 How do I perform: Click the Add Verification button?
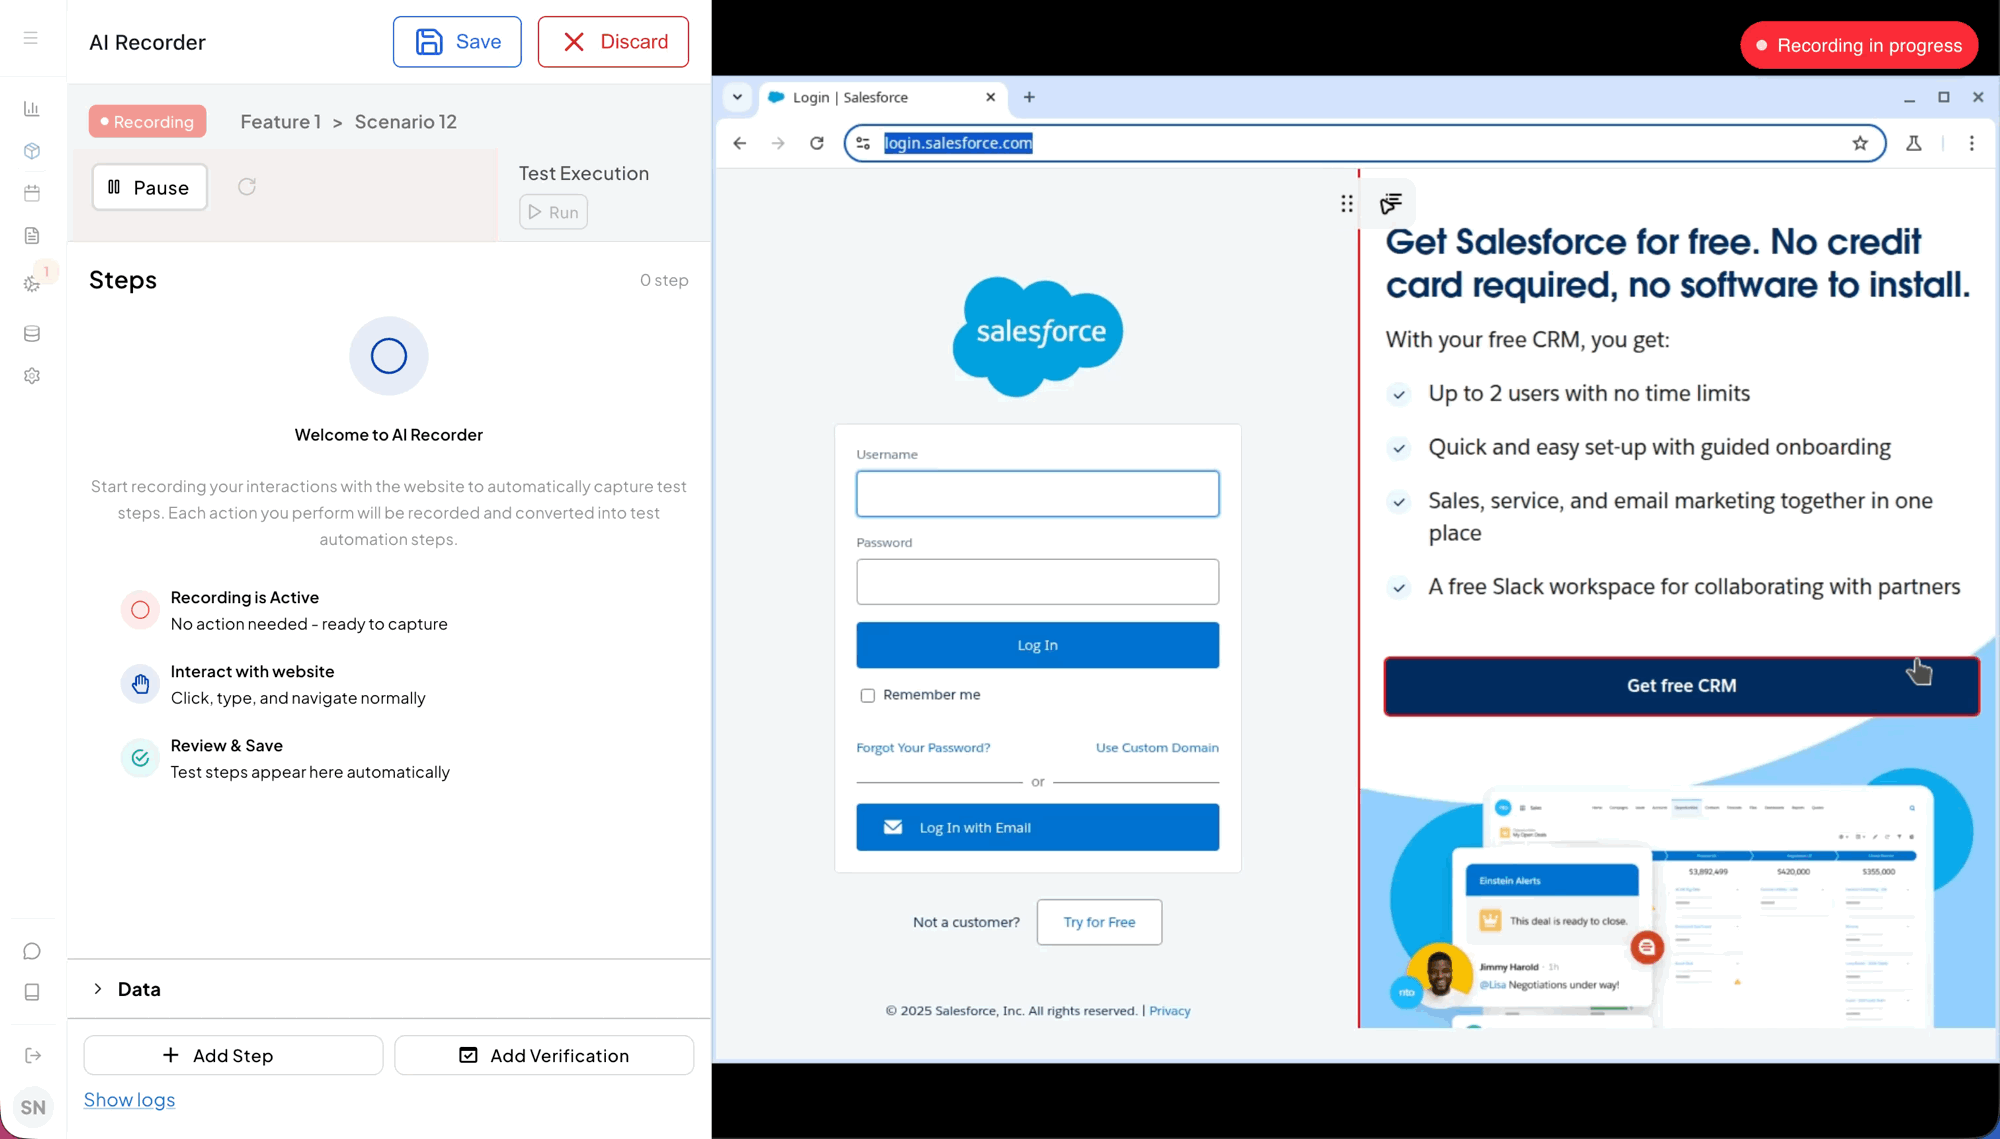[544, 1056]
